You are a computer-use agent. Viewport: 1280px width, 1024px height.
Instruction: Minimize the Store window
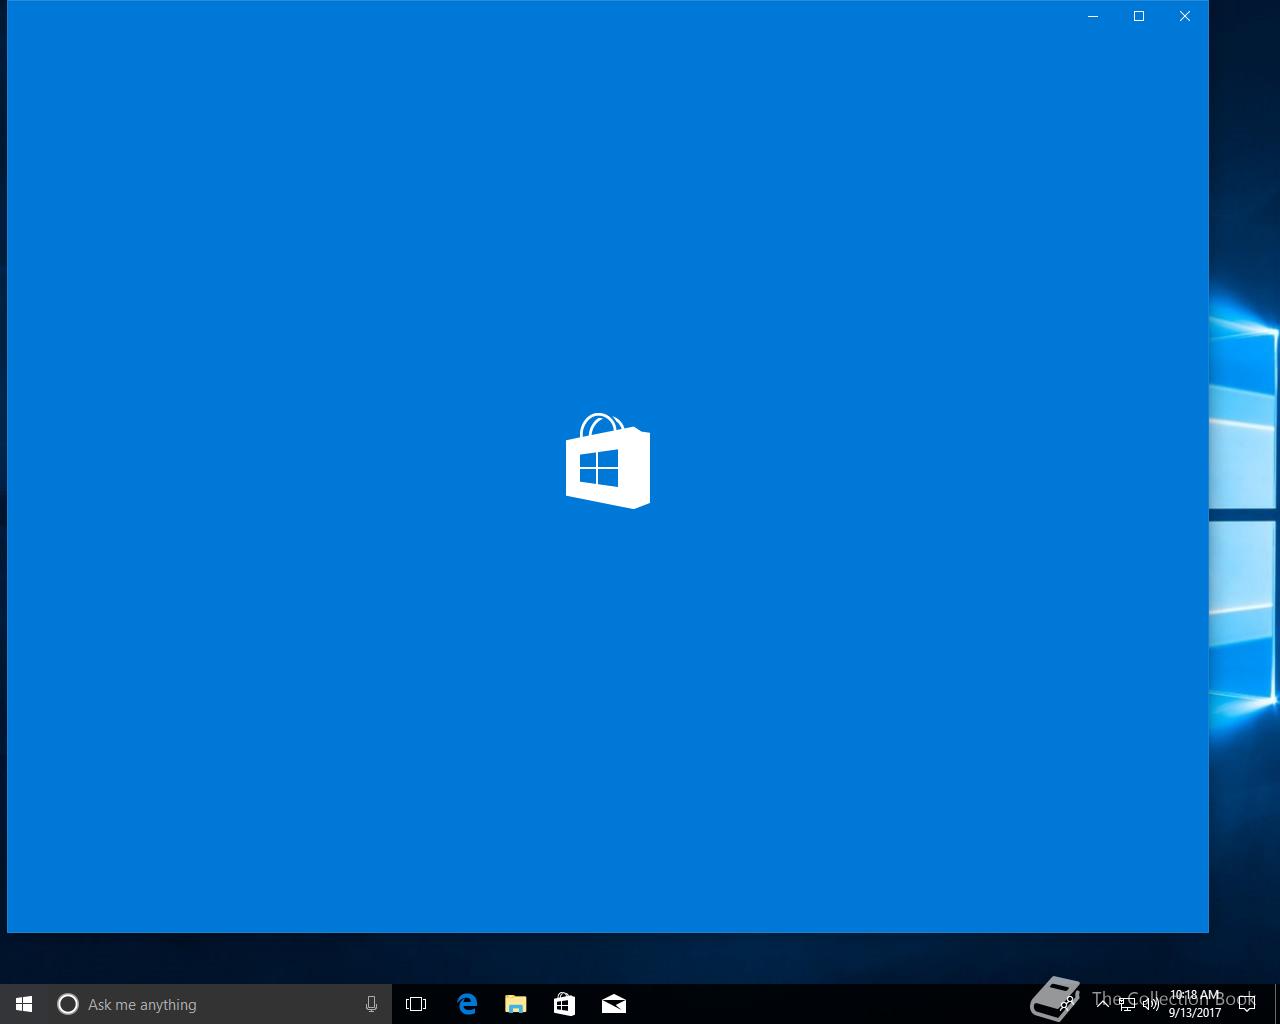coord(1093,16)
